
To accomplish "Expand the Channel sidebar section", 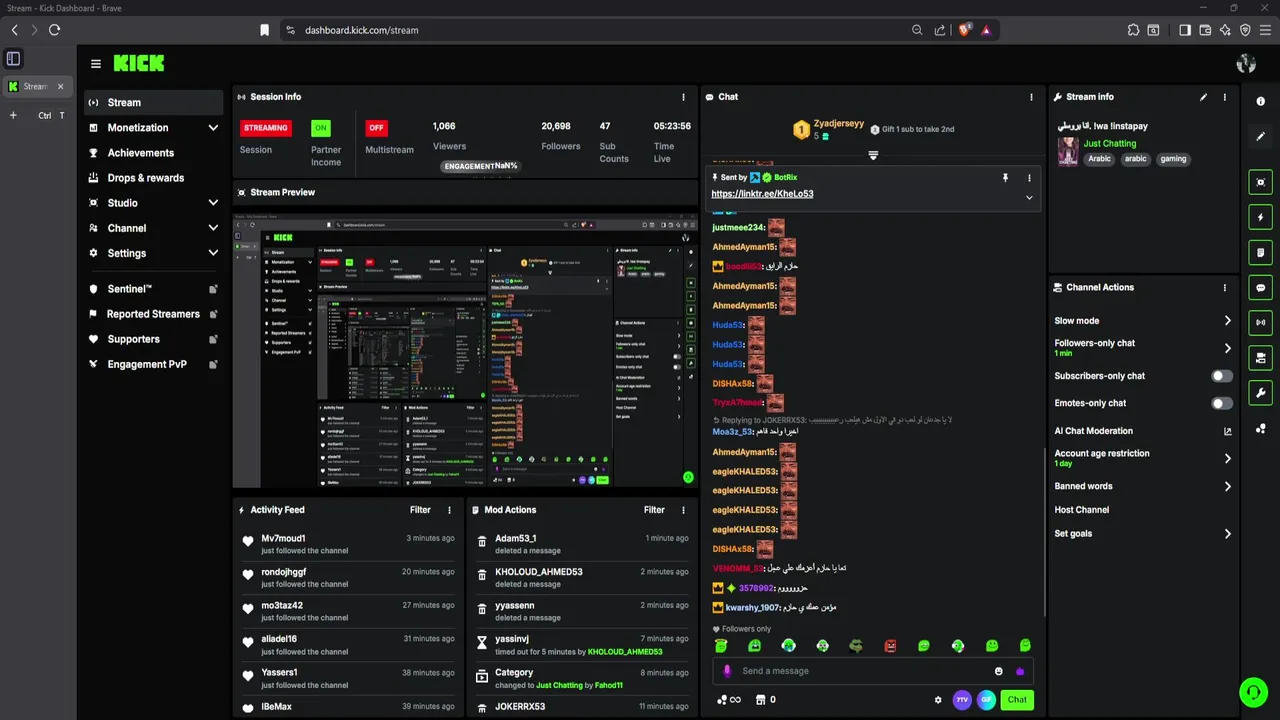I will point(213,228).
